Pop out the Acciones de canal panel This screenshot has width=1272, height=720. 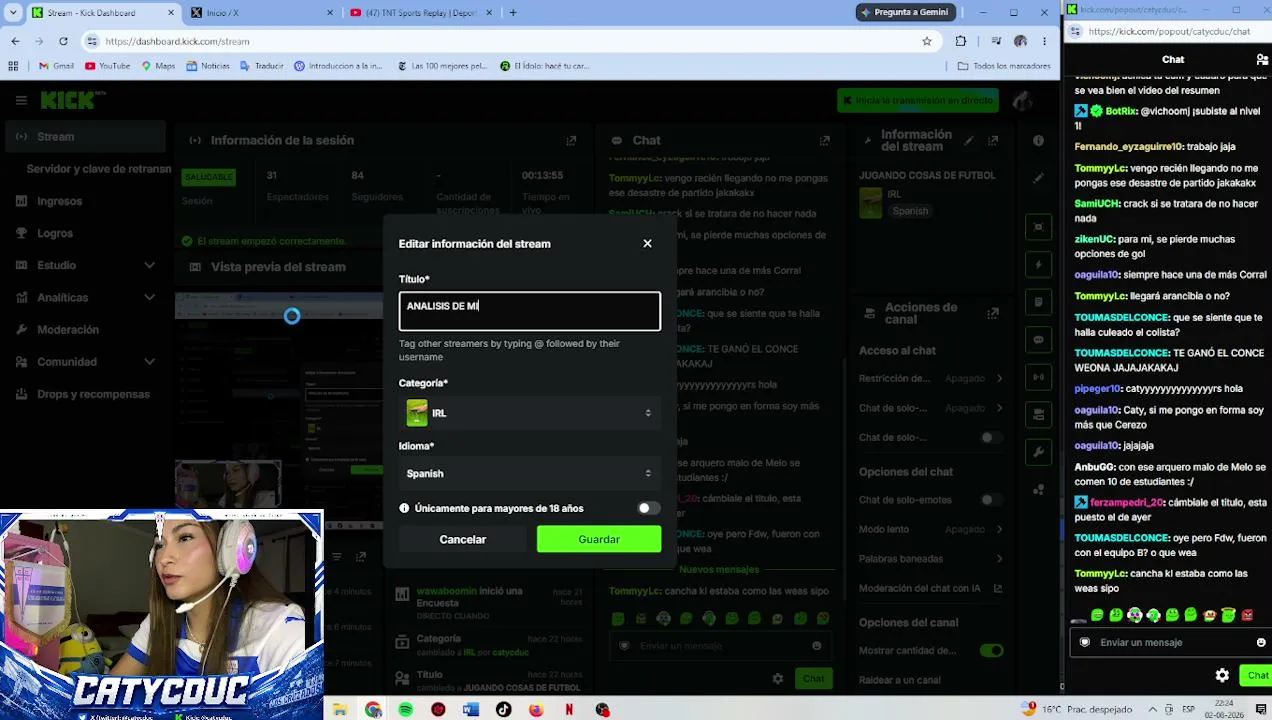(x=993, y=314)
